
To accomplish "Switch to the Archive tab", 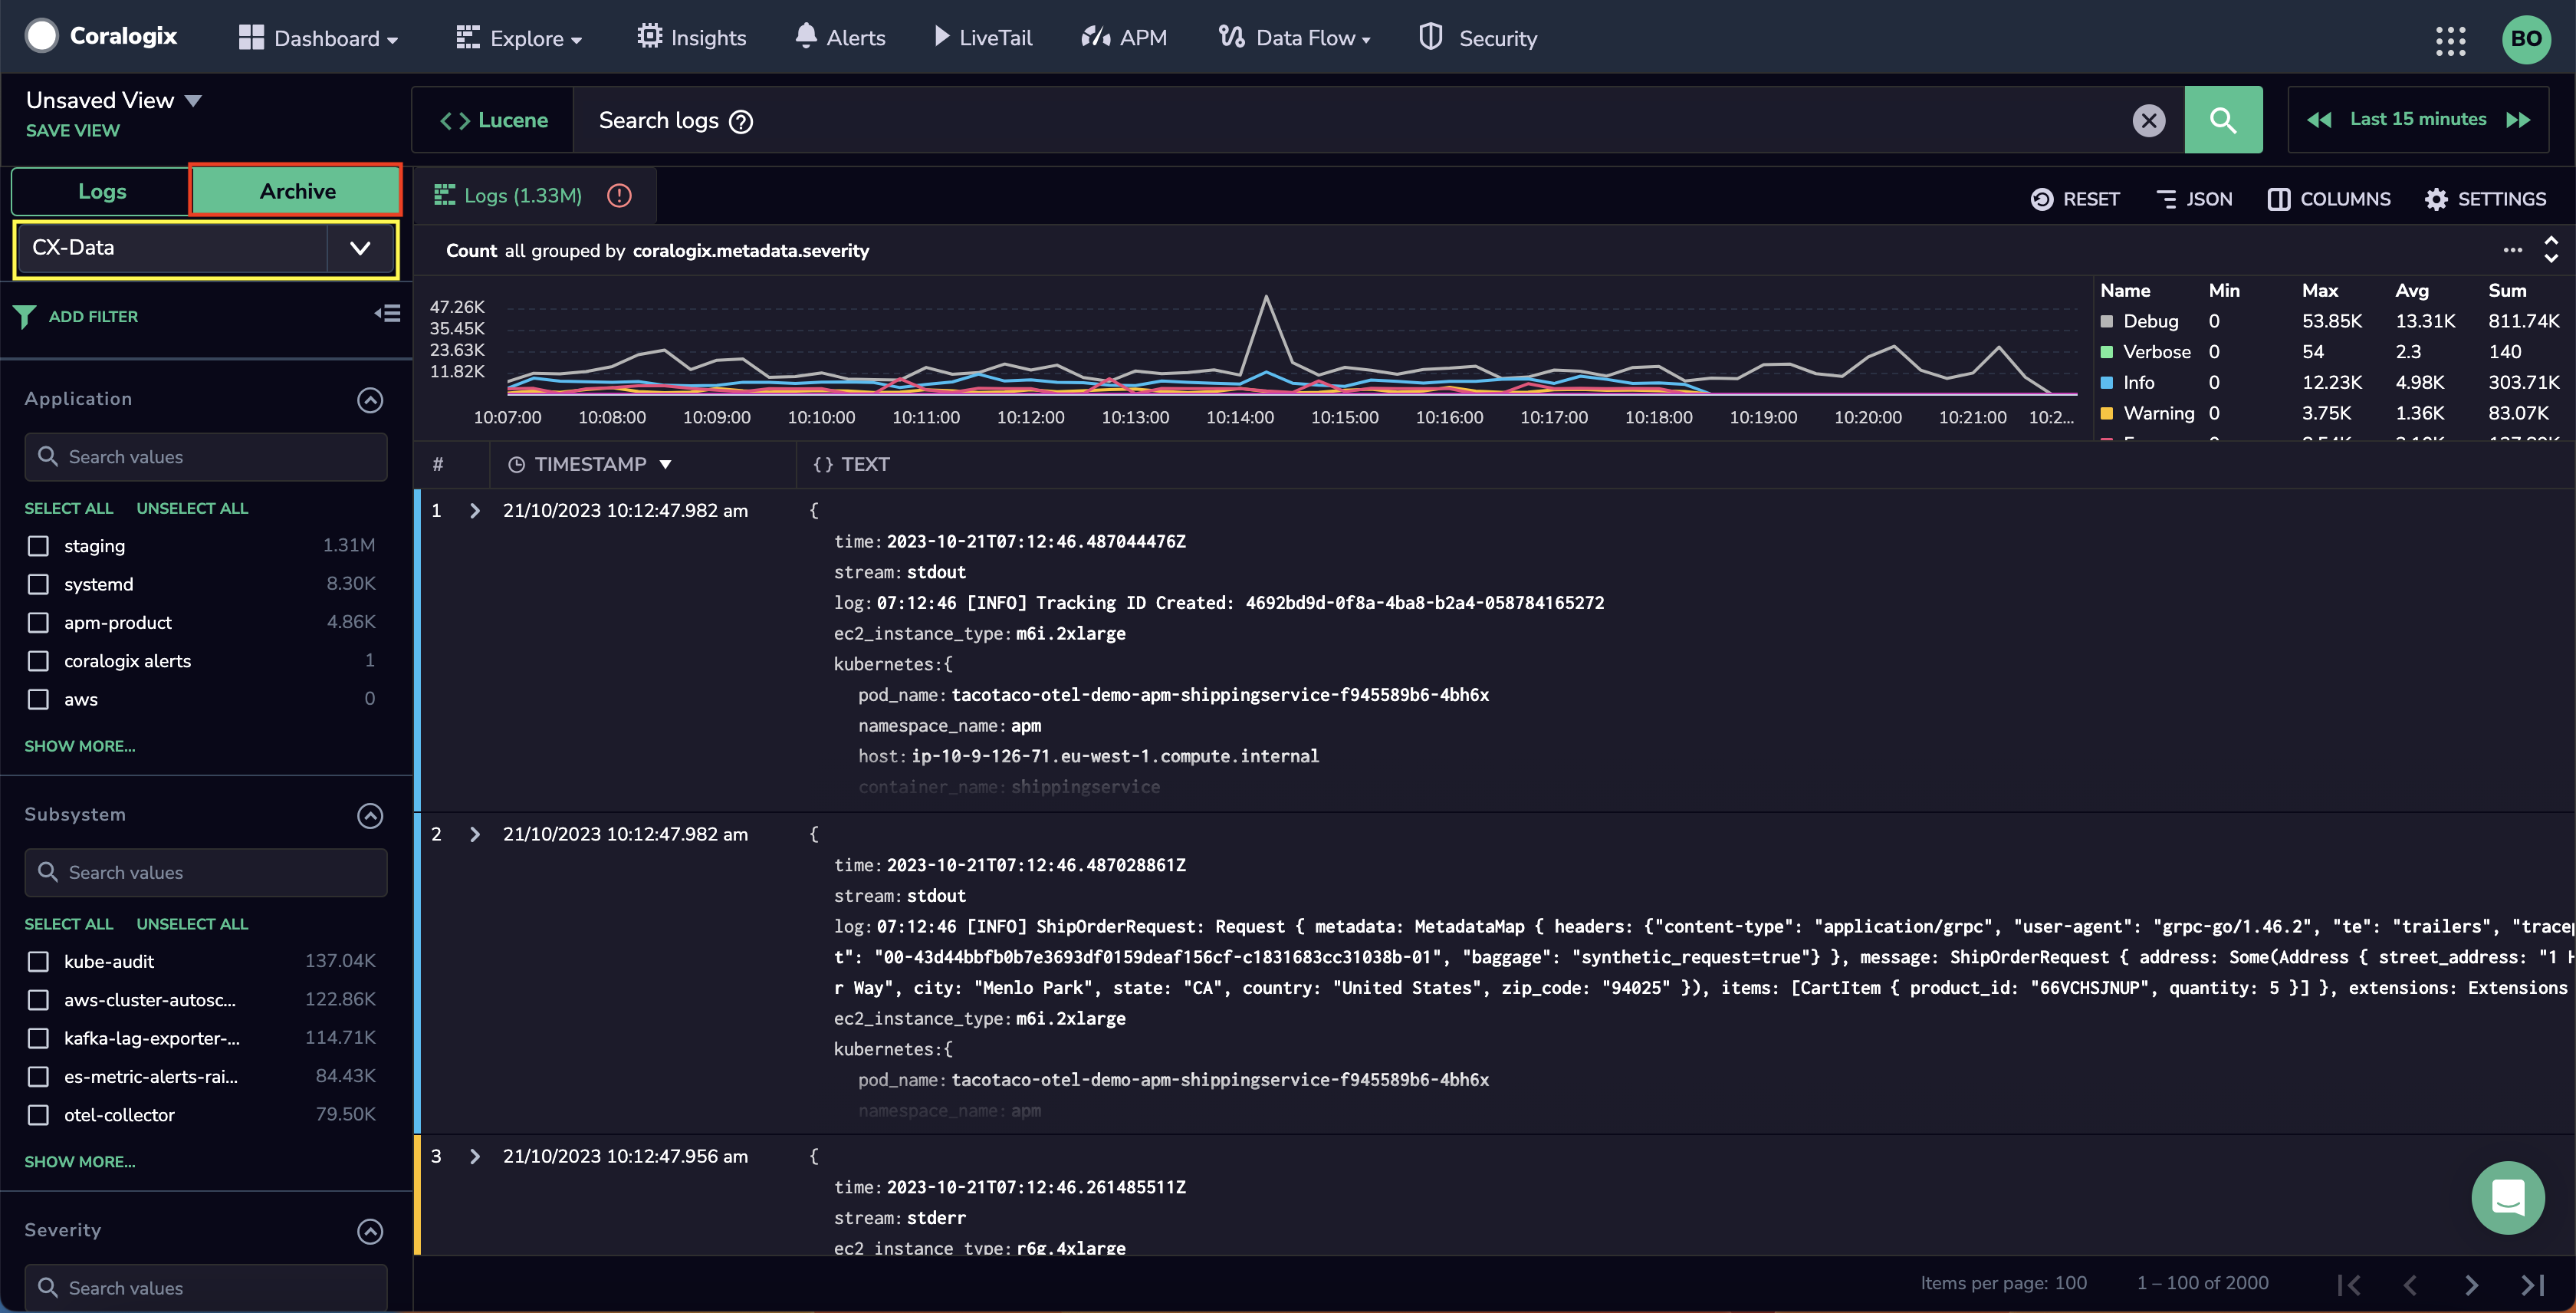I will [297, 190].
